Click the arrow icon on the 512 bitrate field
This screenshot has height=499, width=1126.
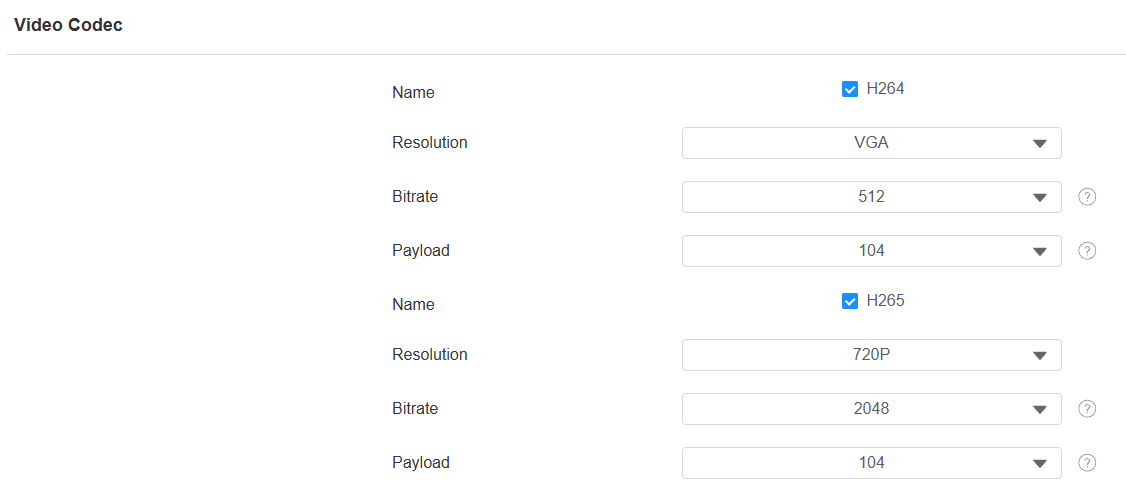[x=1039, y=197]
